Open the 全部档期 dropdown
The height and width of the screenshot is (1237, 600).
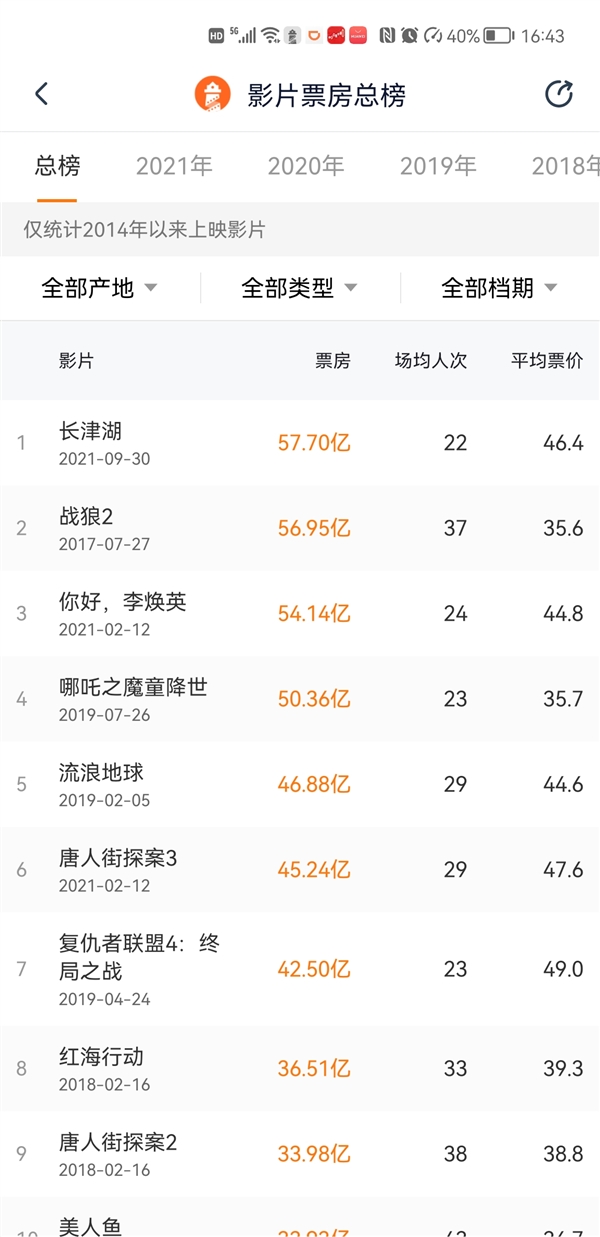click(499, 289)
